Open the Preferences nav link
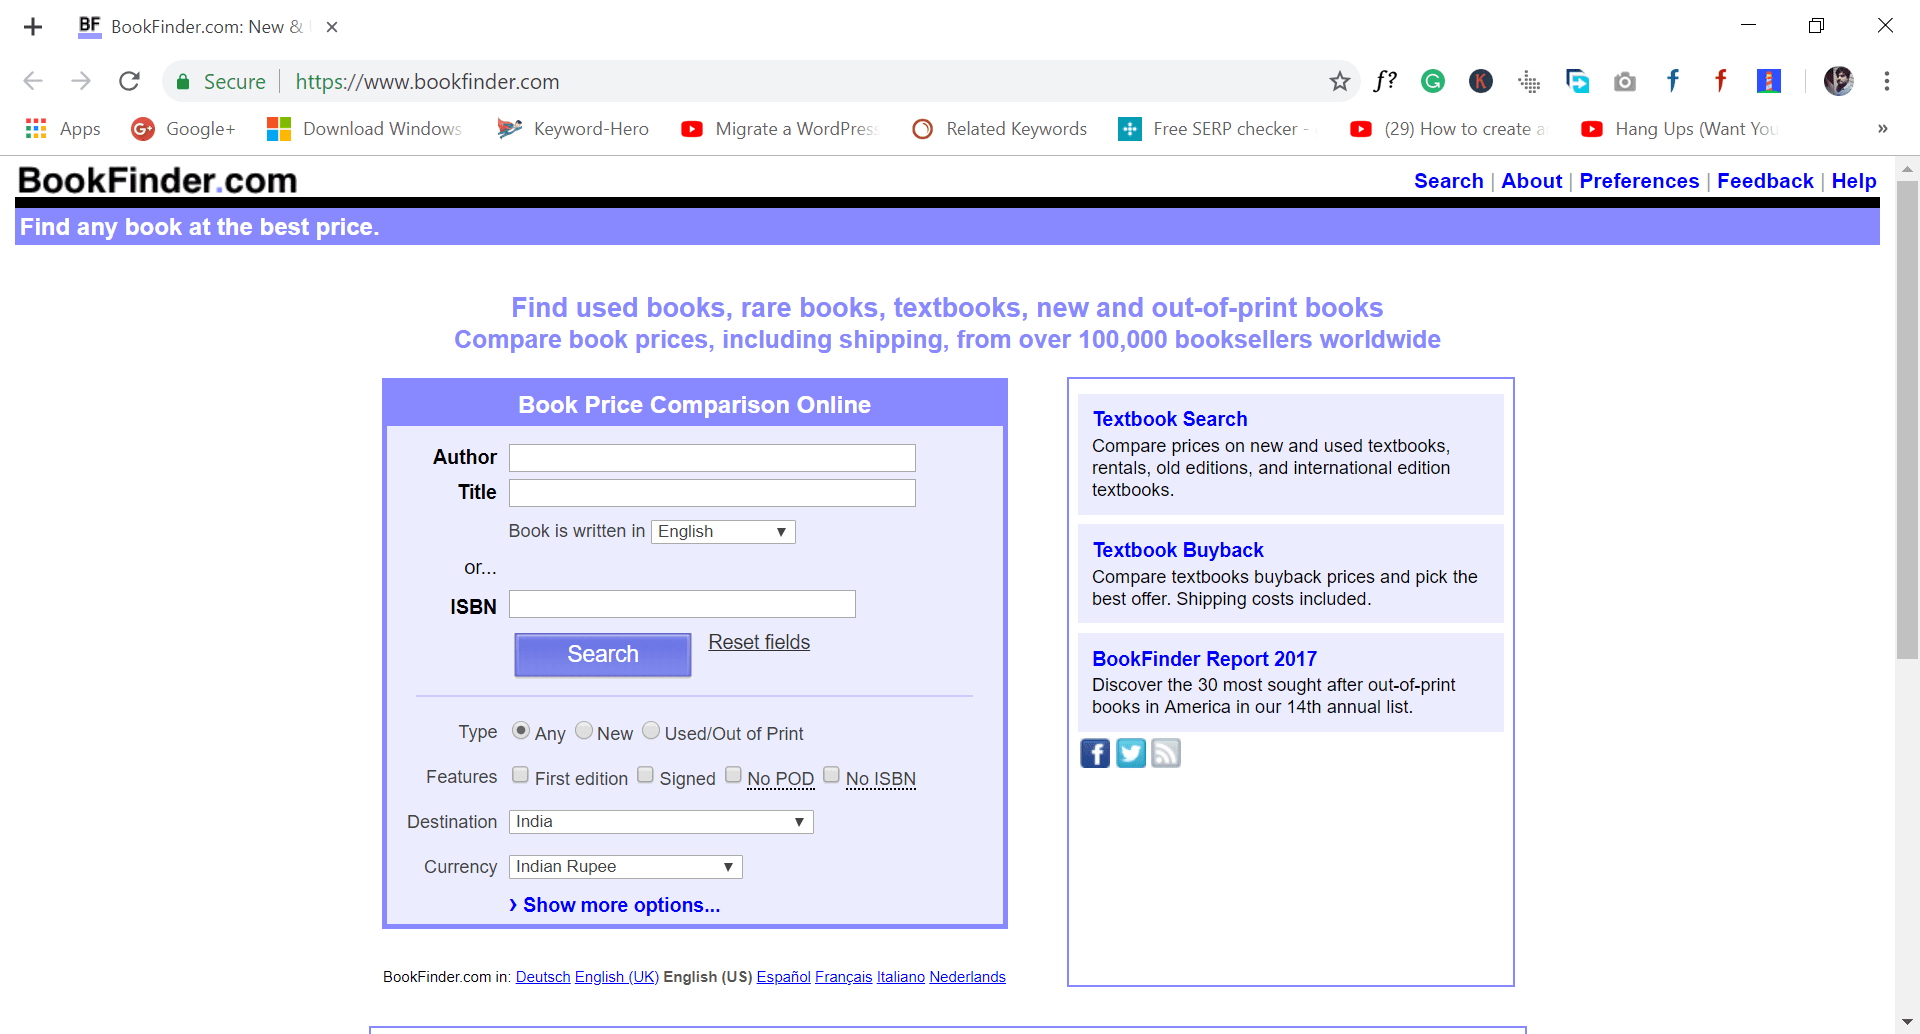 tap(1639, 181)
